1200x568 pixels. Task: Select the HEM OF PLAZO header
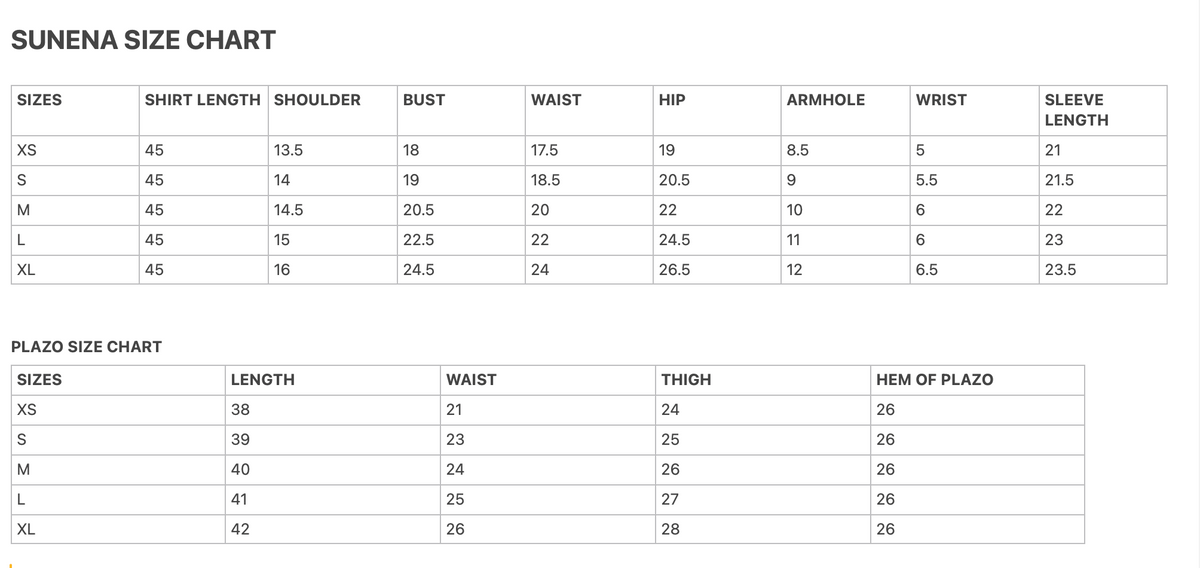935,380
